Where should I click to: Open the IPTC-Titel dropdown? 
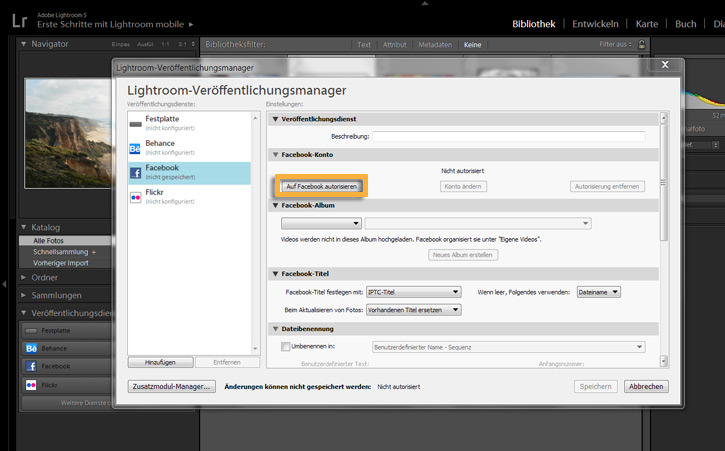[x=413, y=292]
